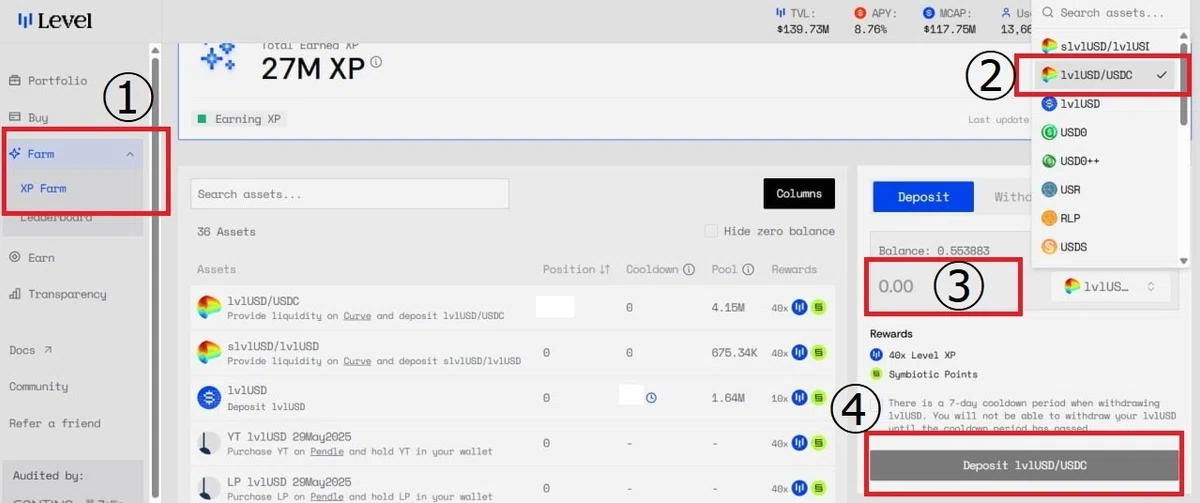Choose lvlUSD option in the asset dropdown list
This screenshot has width=1200, height=503.
[x=1106, y=103]
